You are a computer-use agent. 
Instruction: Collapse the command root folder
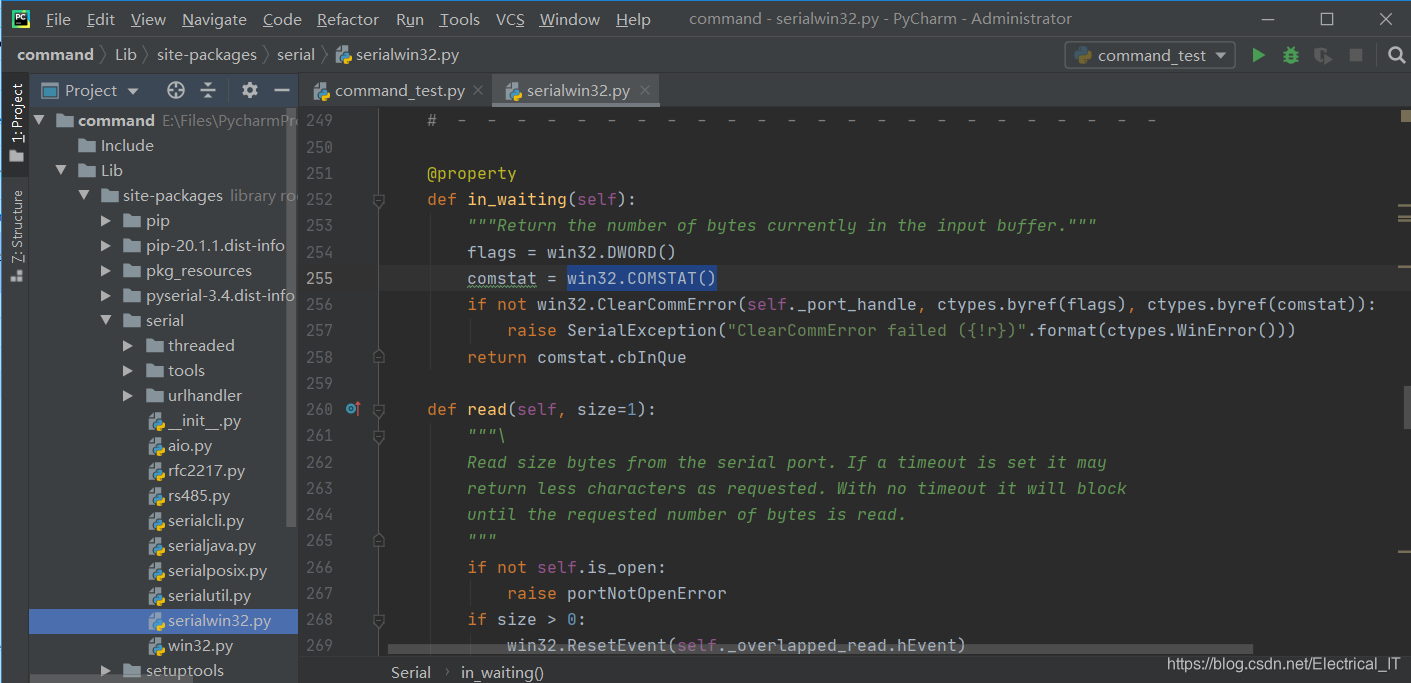pos(39,121)
